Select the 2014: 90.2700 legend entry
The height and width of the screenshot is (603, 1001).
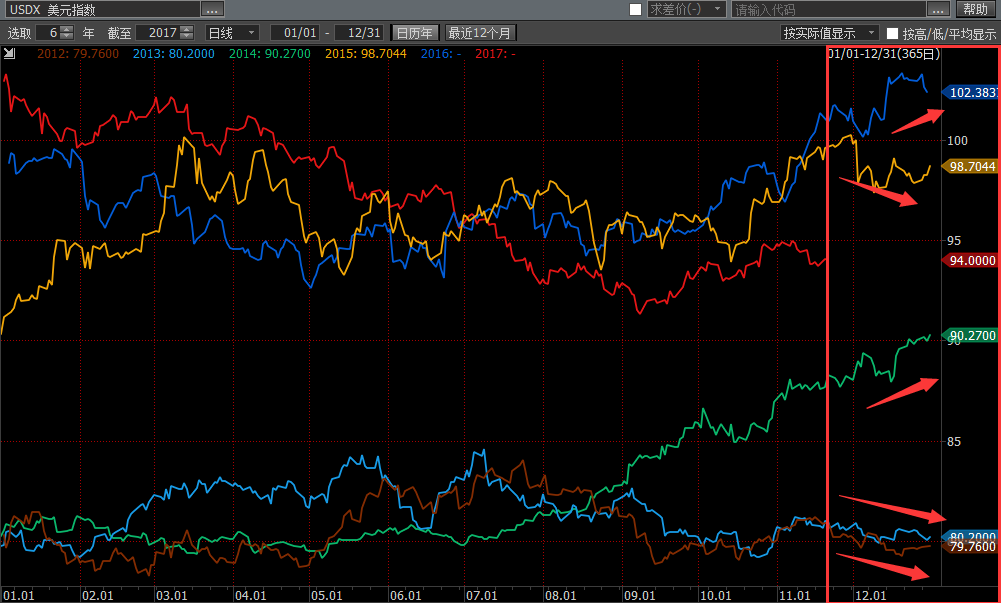click(x=270, y=54)
